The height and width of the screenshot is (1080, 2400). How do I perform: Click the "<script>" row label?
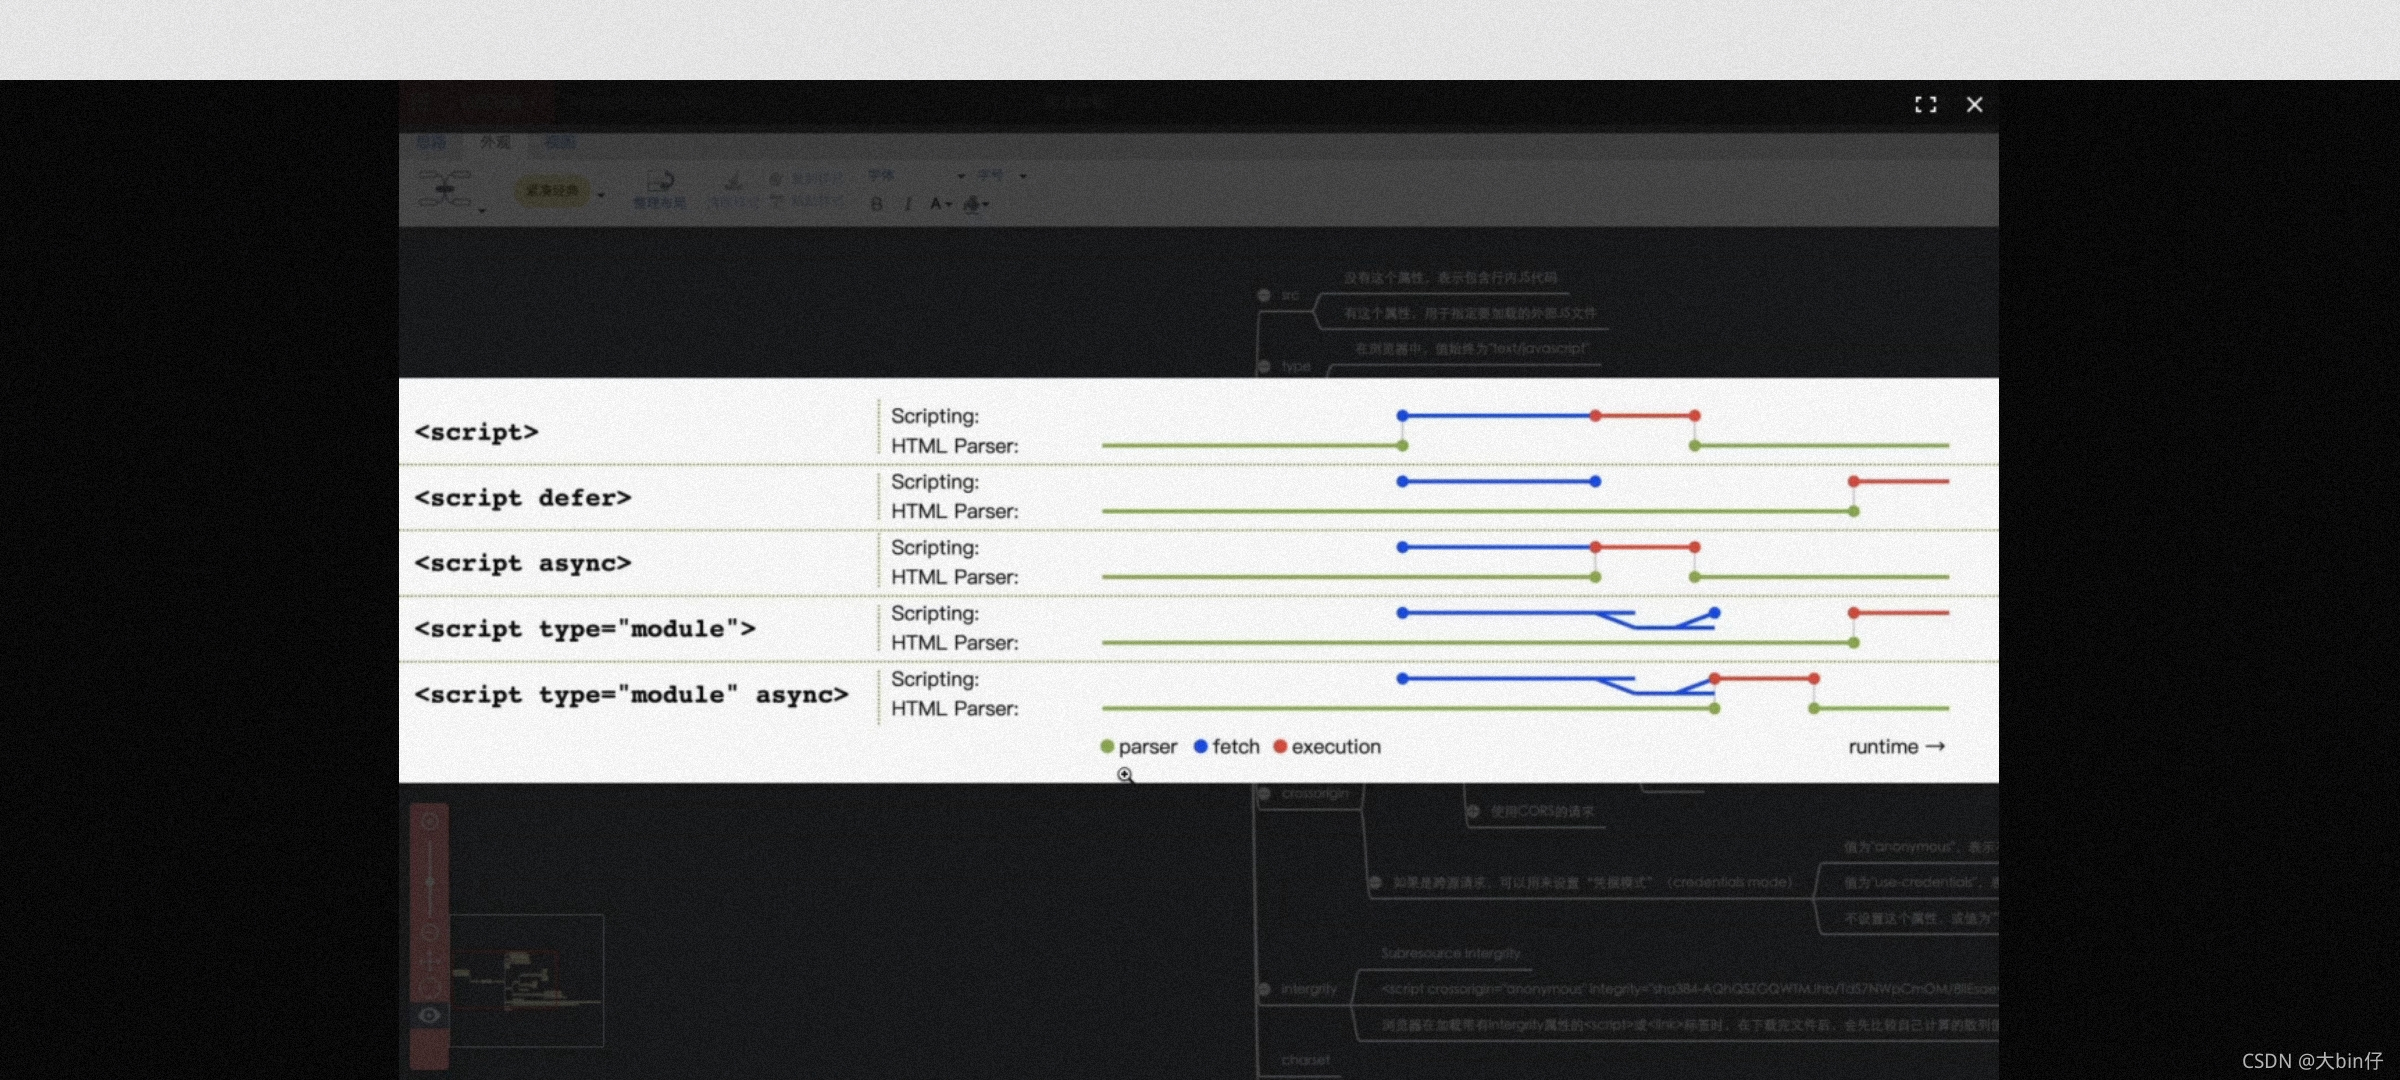[476, 432]
